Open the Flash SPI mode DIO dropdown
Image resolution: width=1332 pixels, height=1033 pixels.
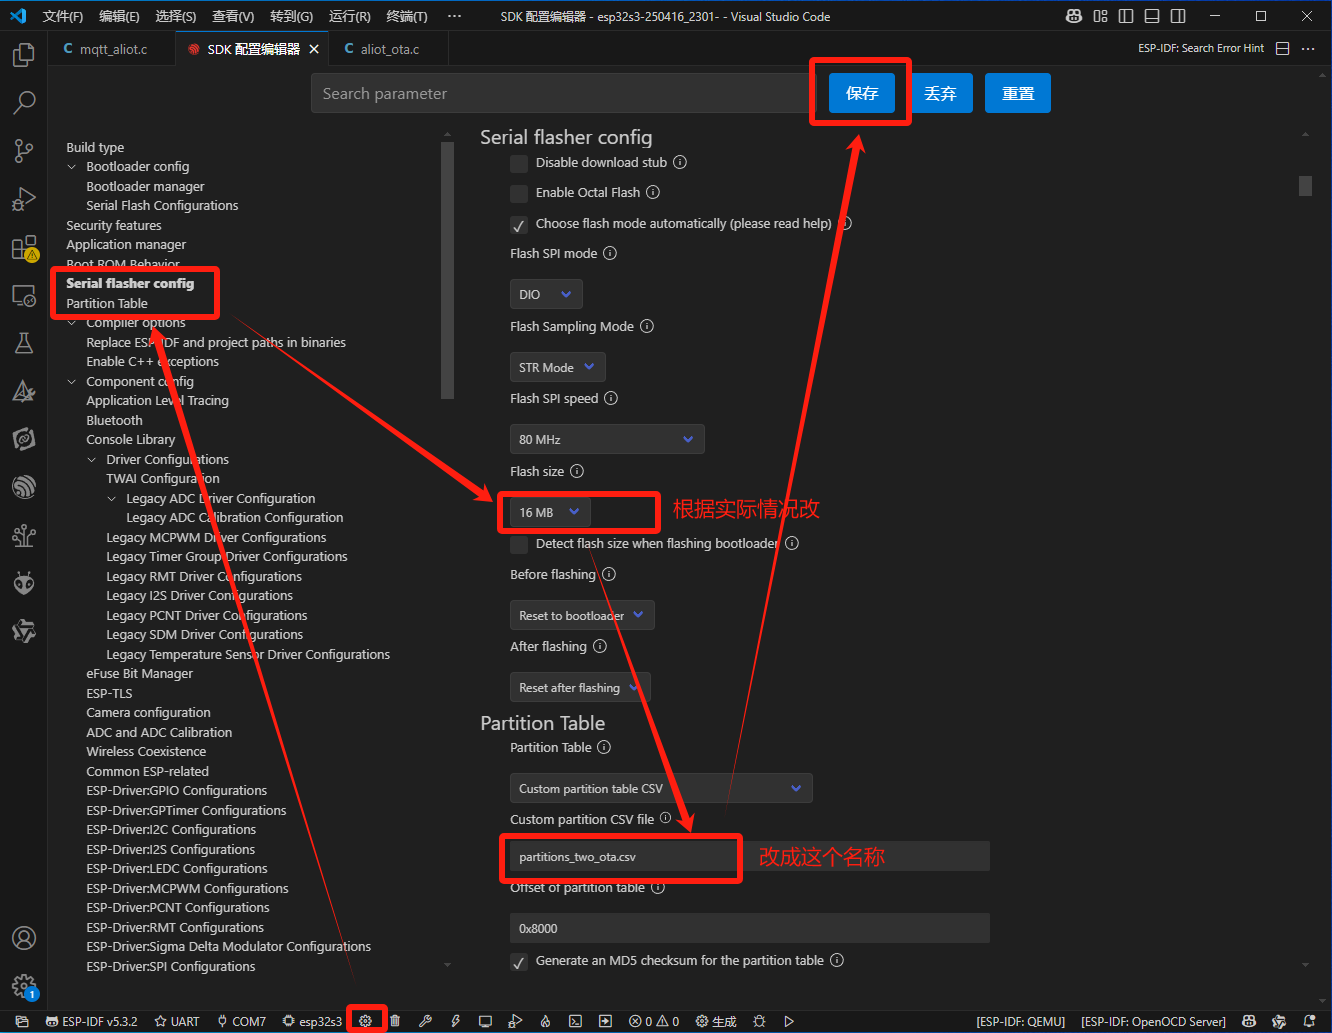tap(546, 294)
